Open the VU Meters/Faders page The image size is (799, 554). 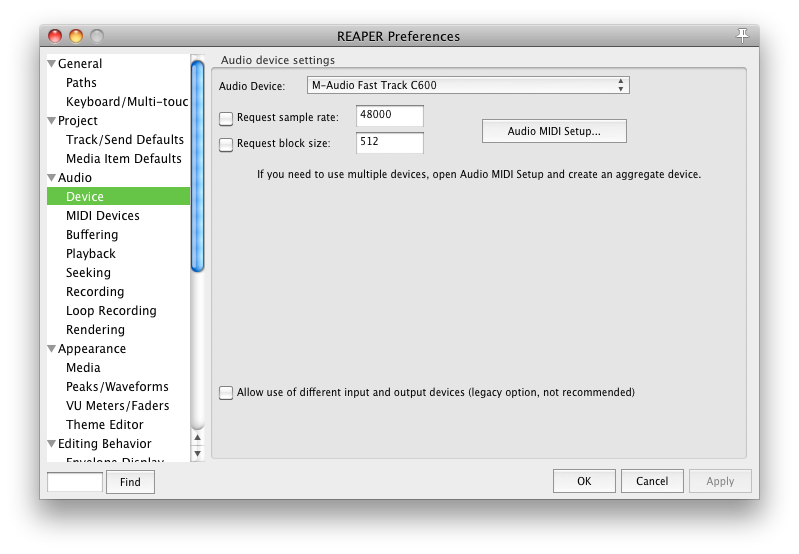[x=118, y=406]
